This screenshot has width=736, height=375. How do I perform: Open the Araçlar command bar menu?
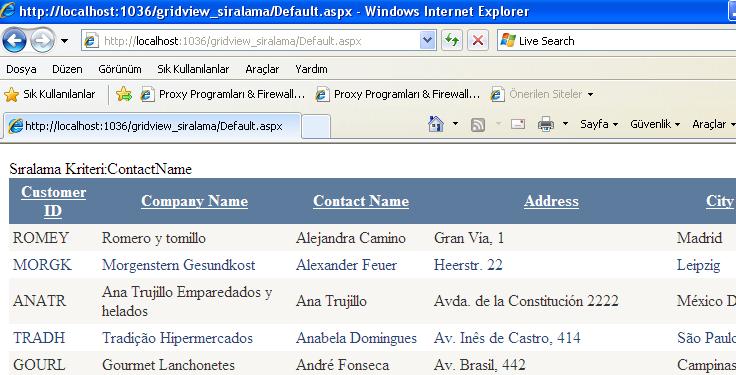pos(713,124)
